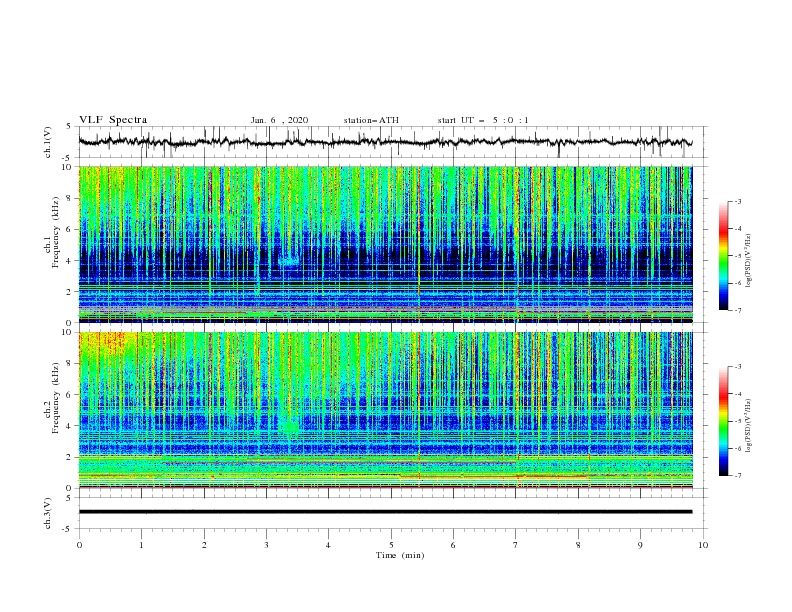The width and height of the screenshot is (792, 612).
Task: Click the ch.3(V) axis label
Action: [48, 513]
